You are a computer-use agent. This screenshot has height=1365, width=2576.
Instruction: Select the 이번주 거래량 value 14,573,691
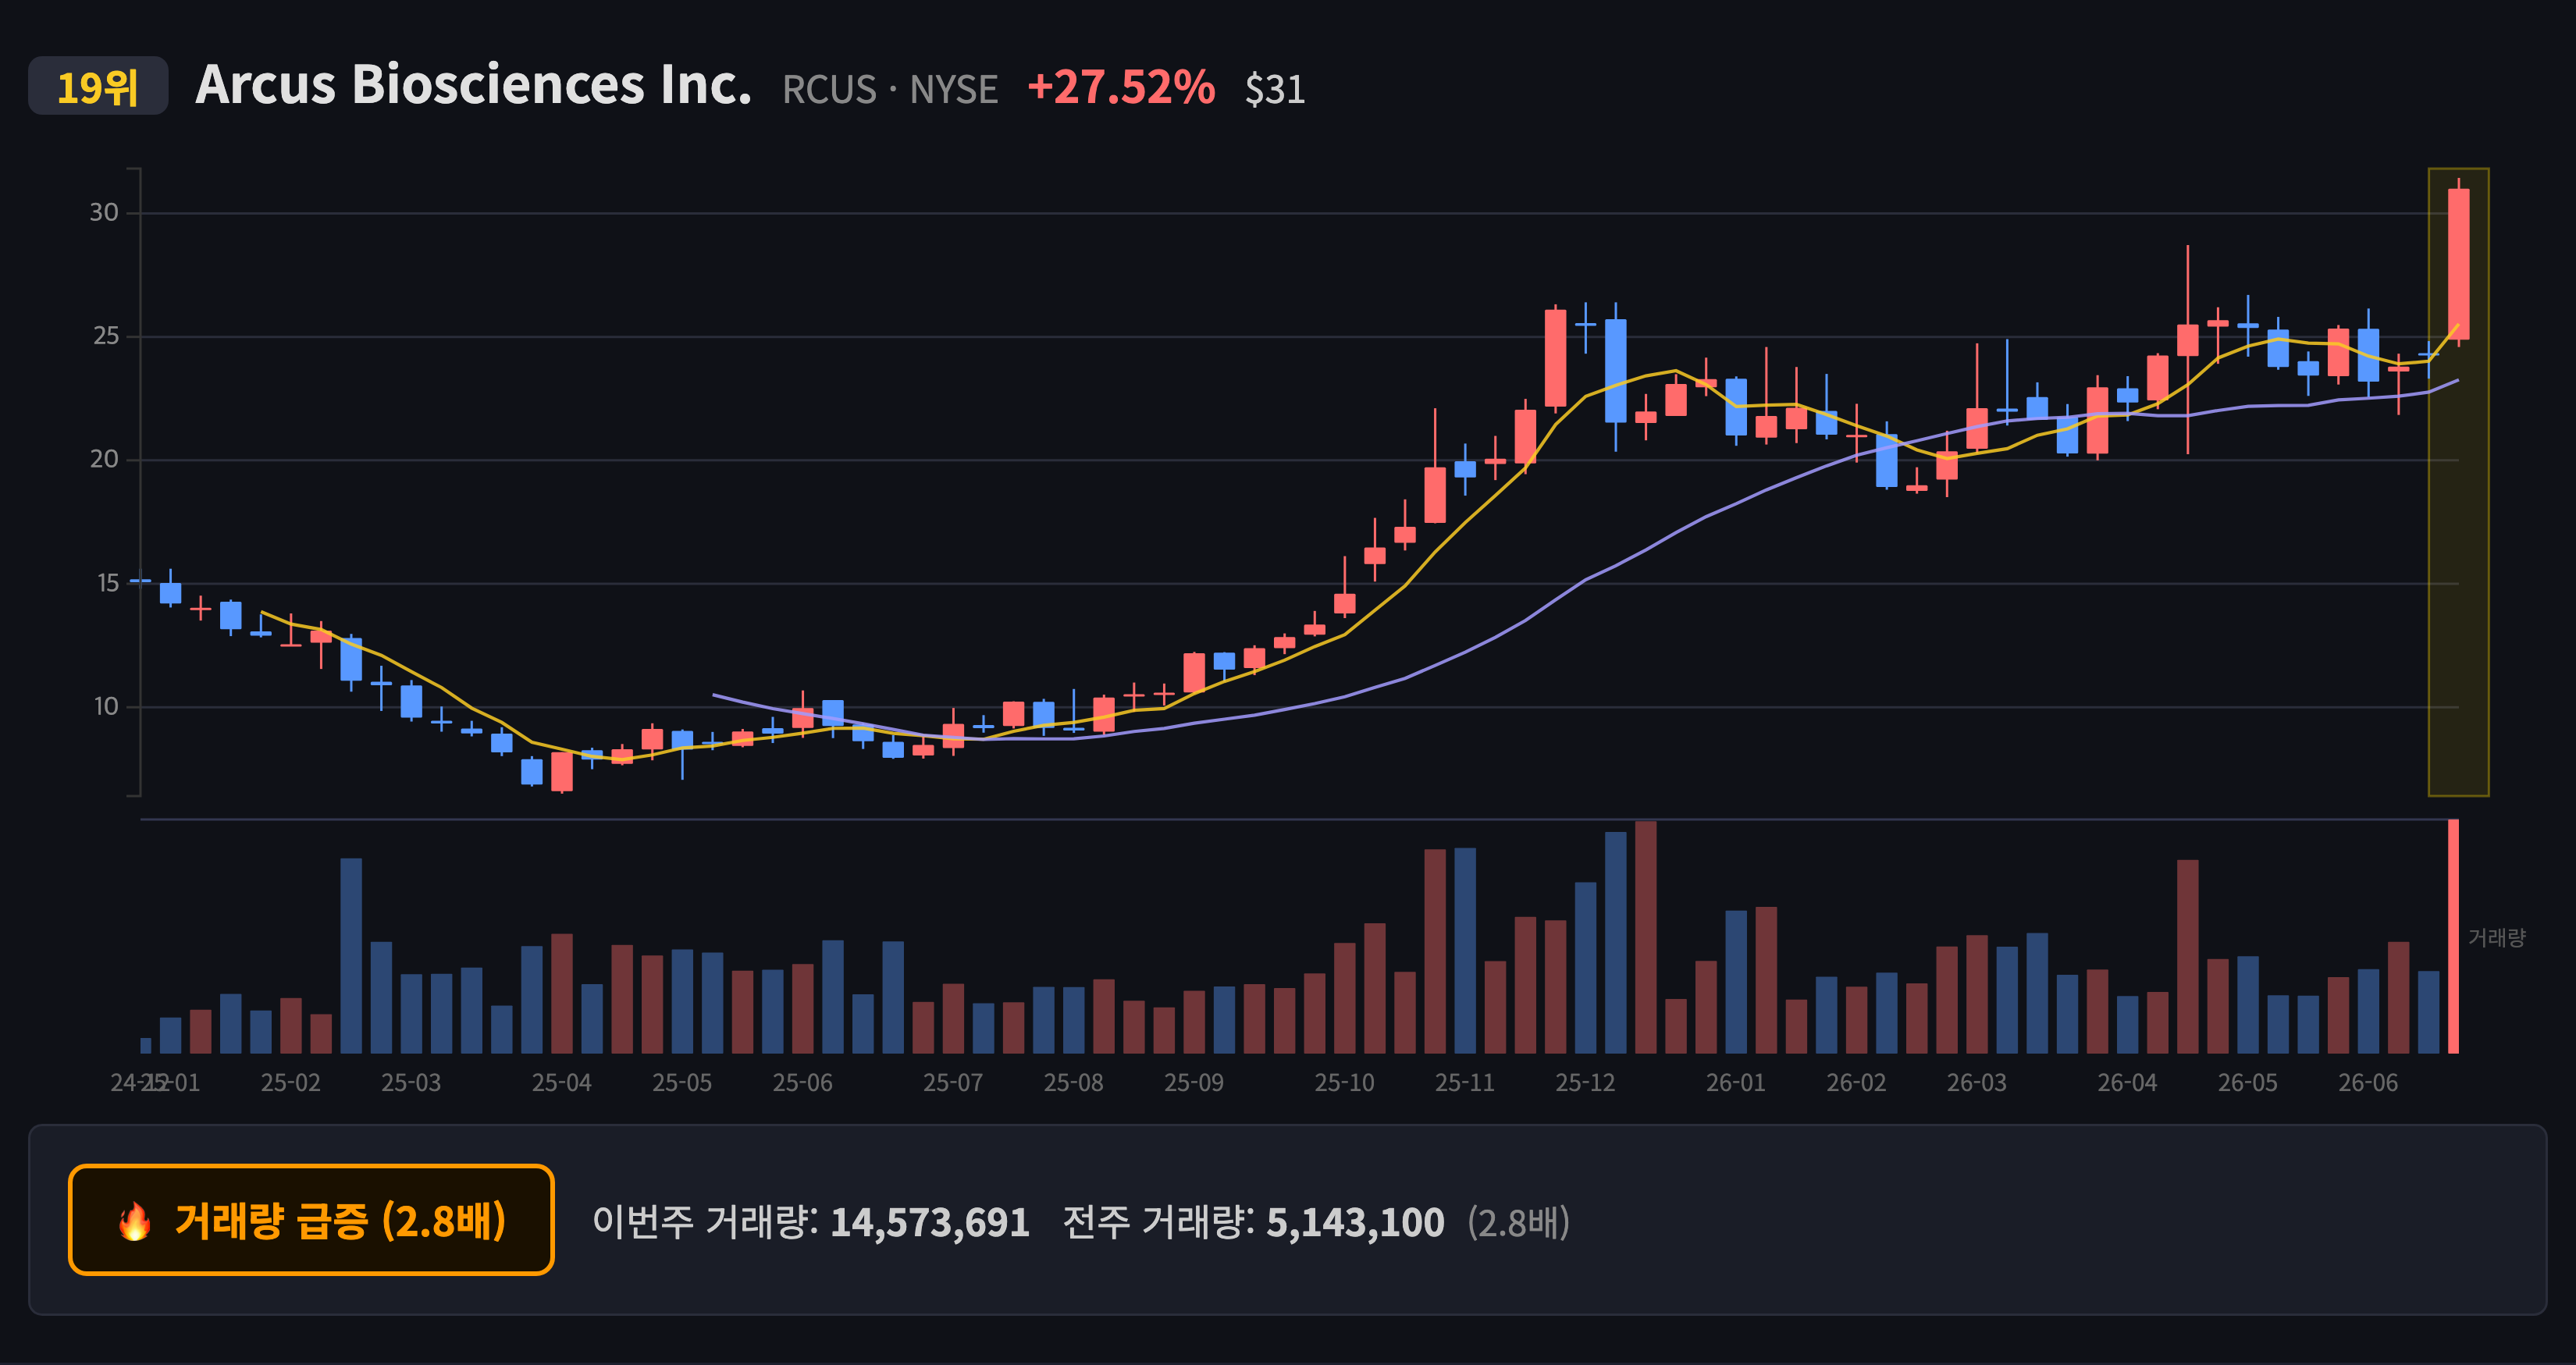click(x=930, y=1222)
